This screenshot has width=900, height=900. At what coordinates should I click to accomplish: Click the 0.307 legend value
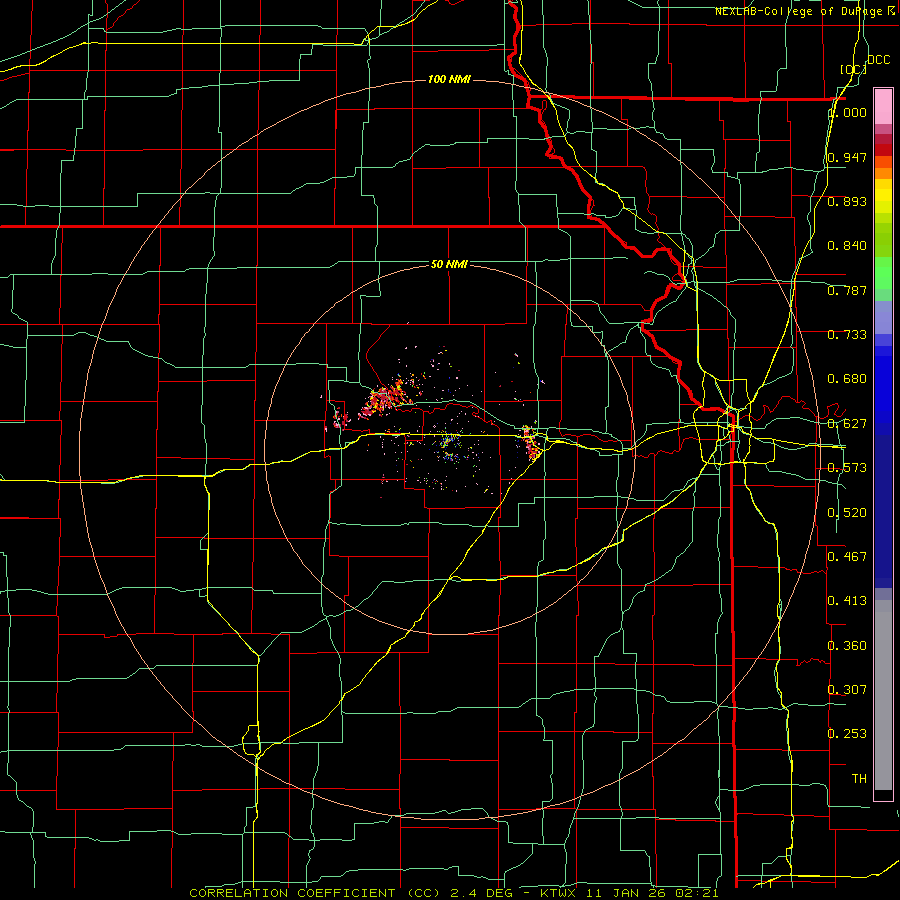point(847,689)
